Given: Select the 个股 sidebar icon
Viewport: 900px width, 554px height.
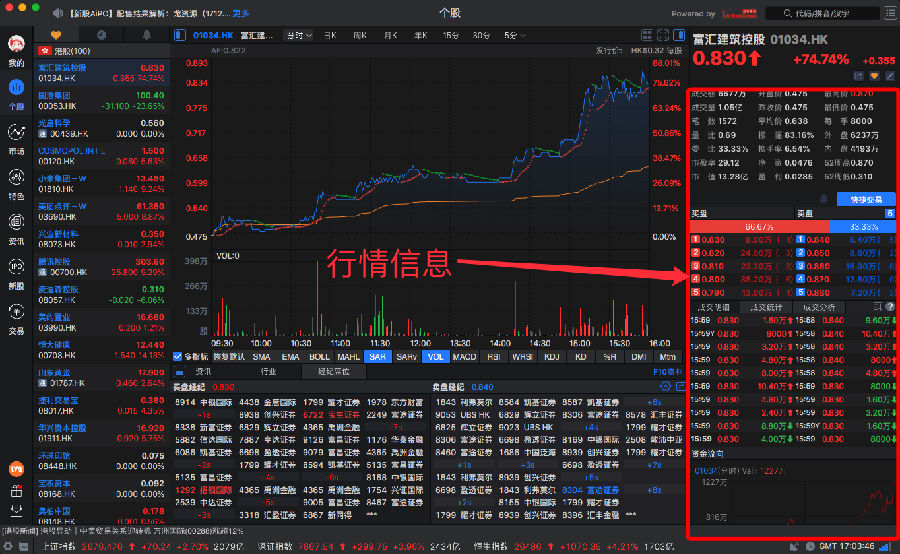Looking at the screenshot, I should click(16, 88).
